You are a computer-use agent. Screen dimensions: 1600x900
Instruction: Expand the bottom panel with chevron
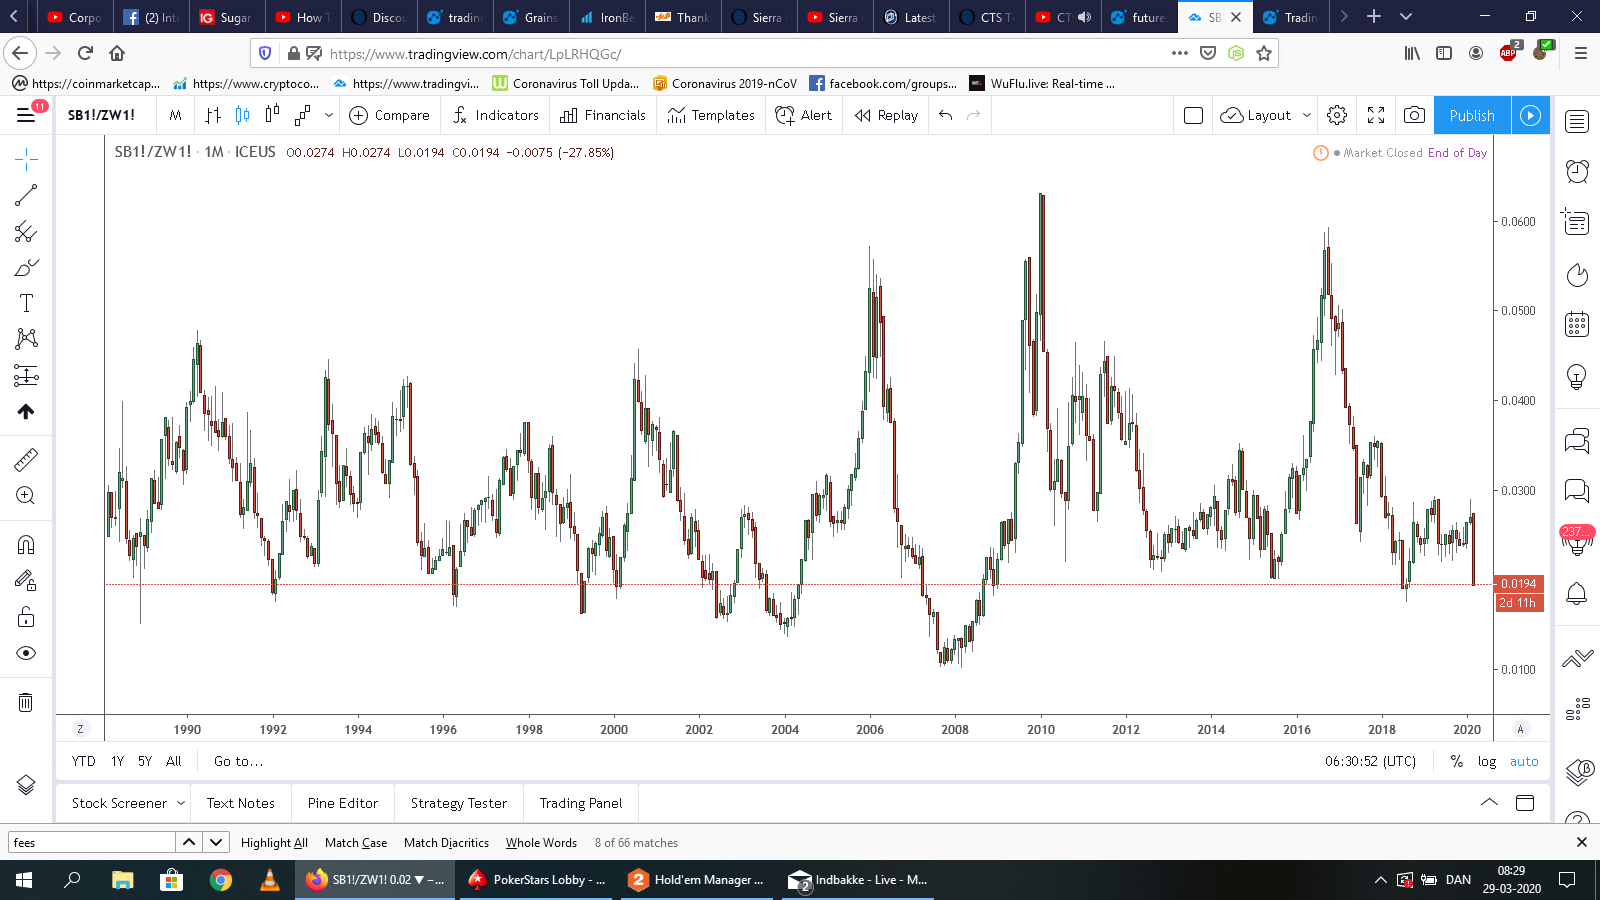pos(1489,803)
